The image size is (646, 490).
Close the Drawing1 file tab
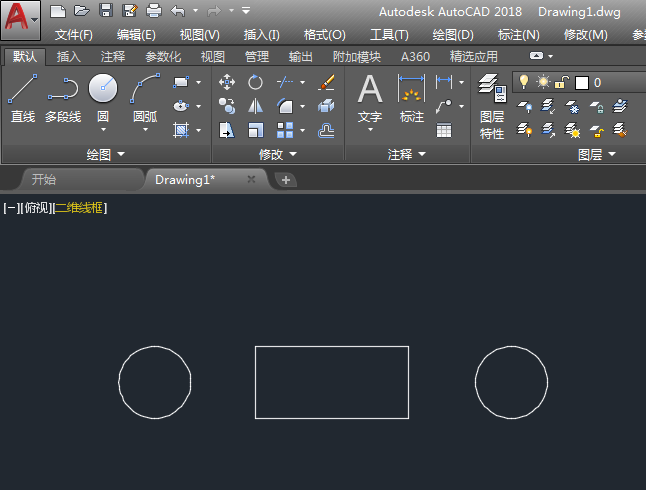[251, 179]
